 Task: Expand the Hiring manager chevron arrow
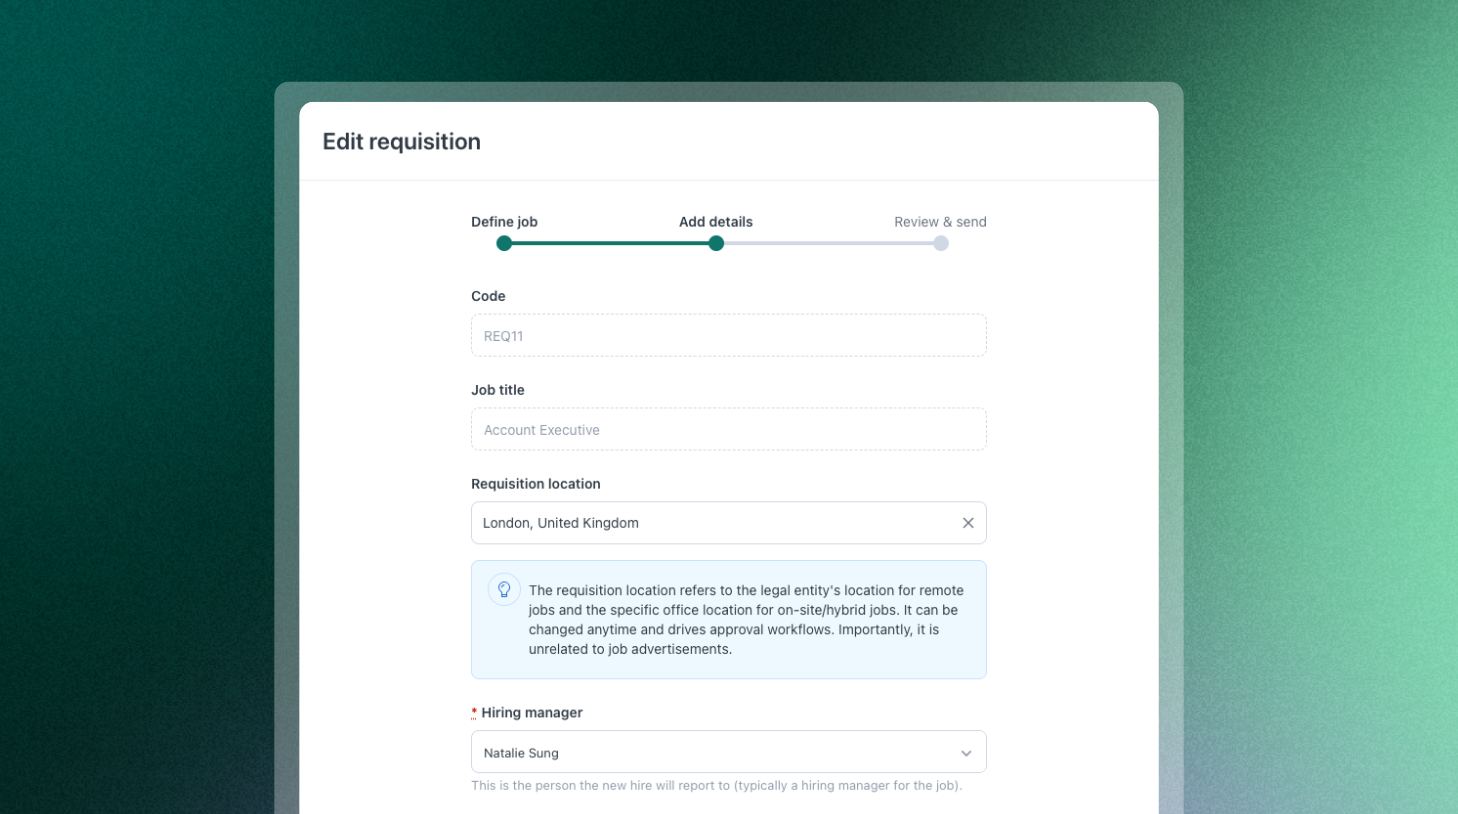click(966, 753)
